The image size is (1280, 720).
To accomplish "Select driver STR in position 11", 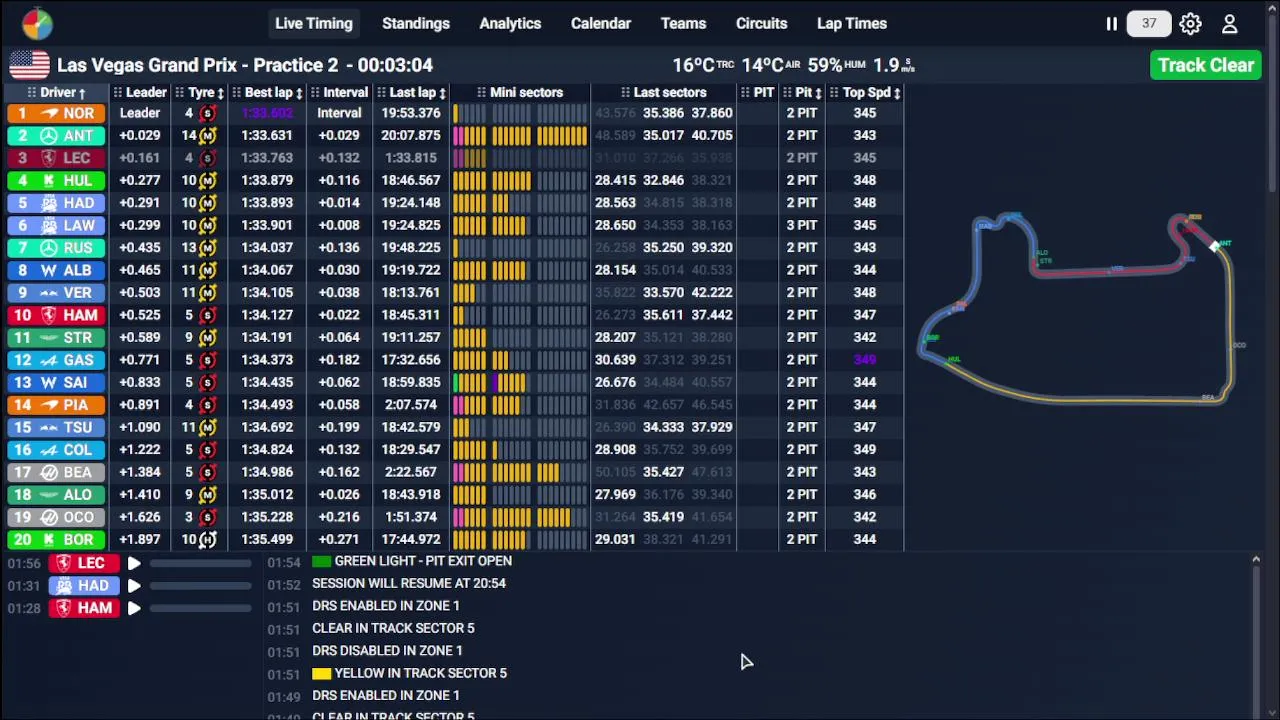I will click(57, 337).
